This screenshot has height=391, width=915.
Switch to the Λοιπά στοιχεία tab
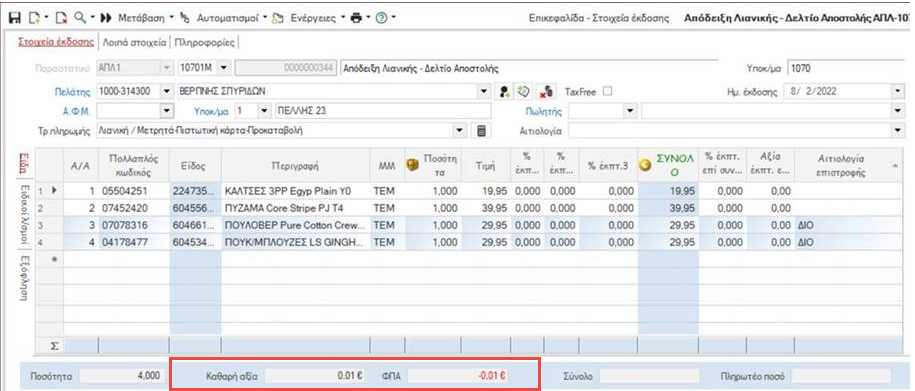pyautogui.click(x=134, y=42)
